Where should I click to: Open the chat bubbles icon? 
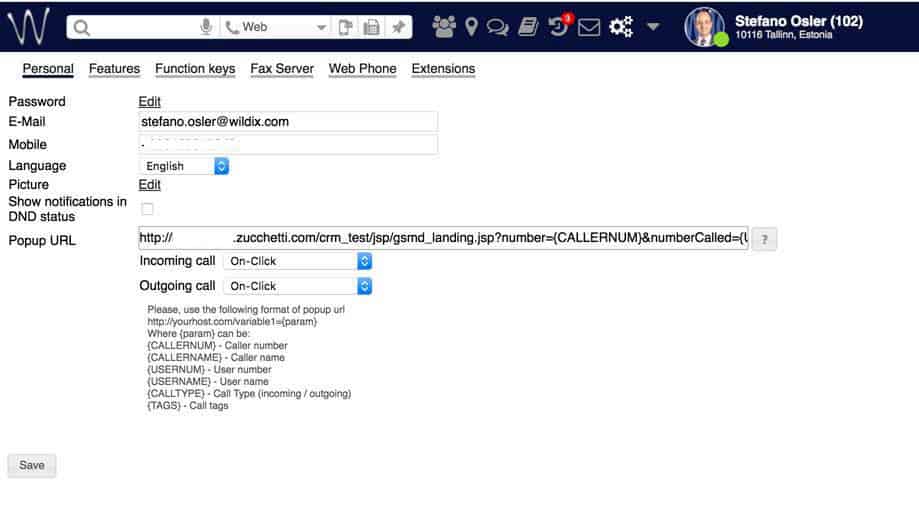(497, 27)
